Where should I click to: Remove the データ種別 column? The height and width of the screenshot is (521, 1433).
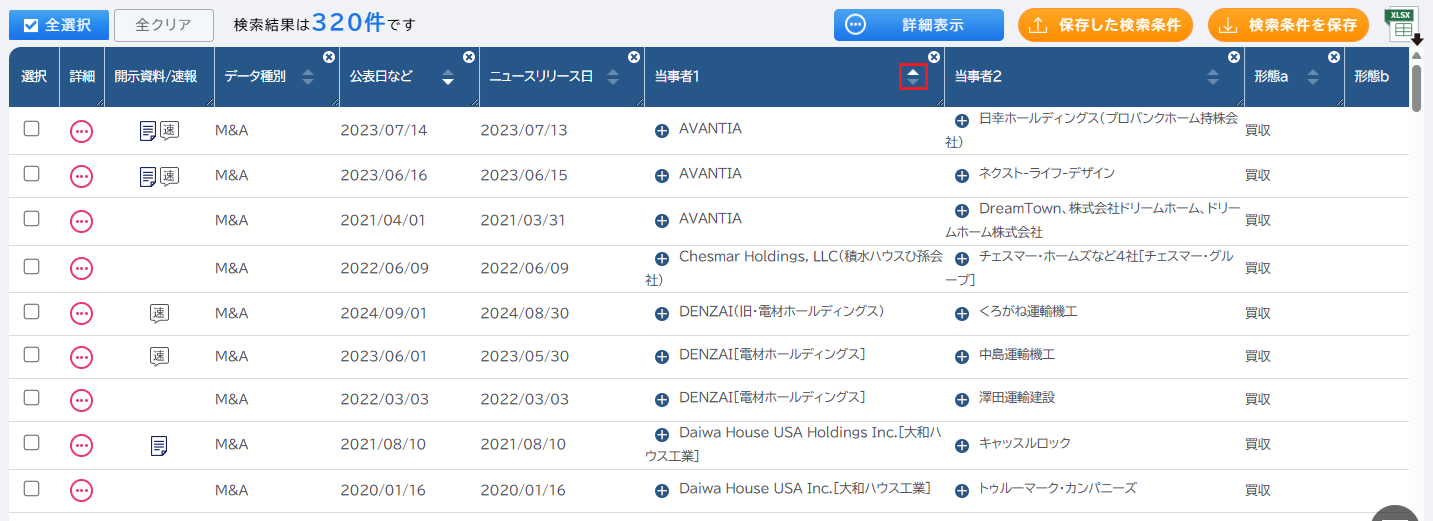(329, 57)
